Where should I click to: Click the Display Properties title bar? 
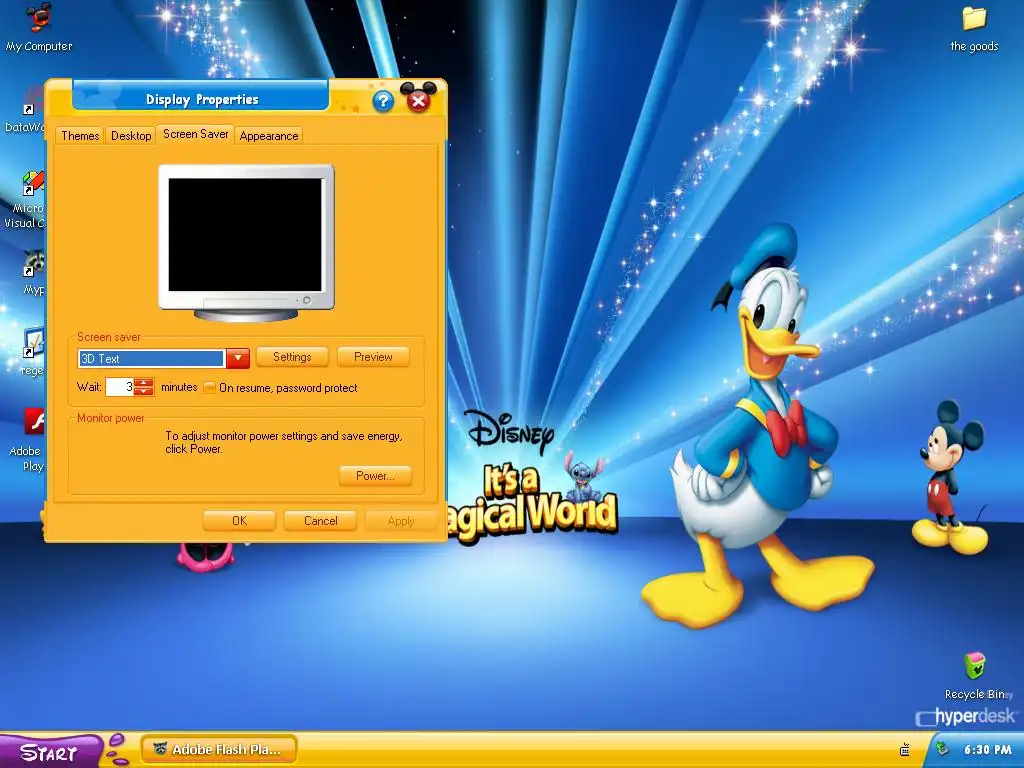(202, 99)
